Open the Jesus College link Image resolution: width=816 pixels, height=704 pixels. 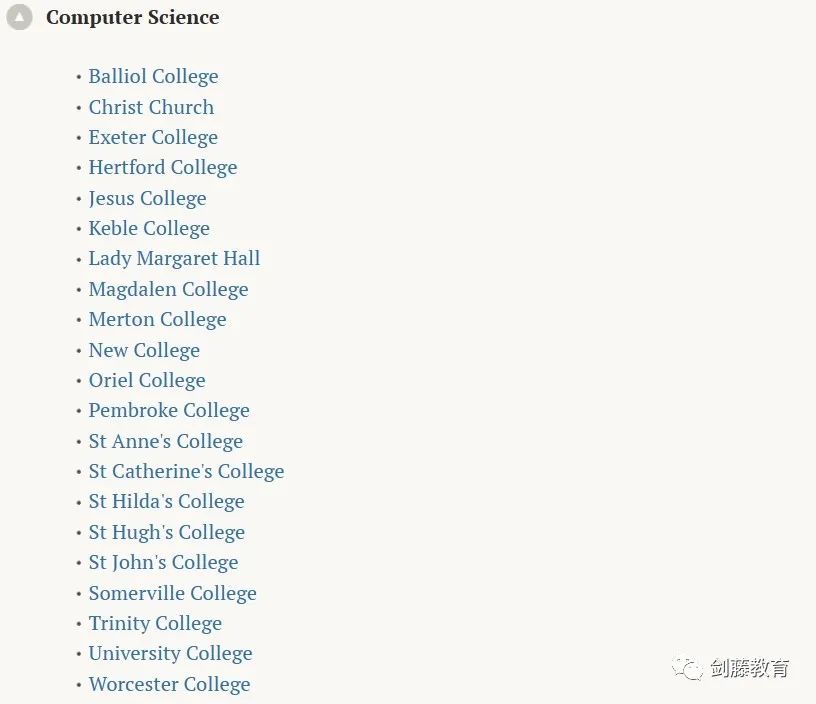[x=147, y=198]
